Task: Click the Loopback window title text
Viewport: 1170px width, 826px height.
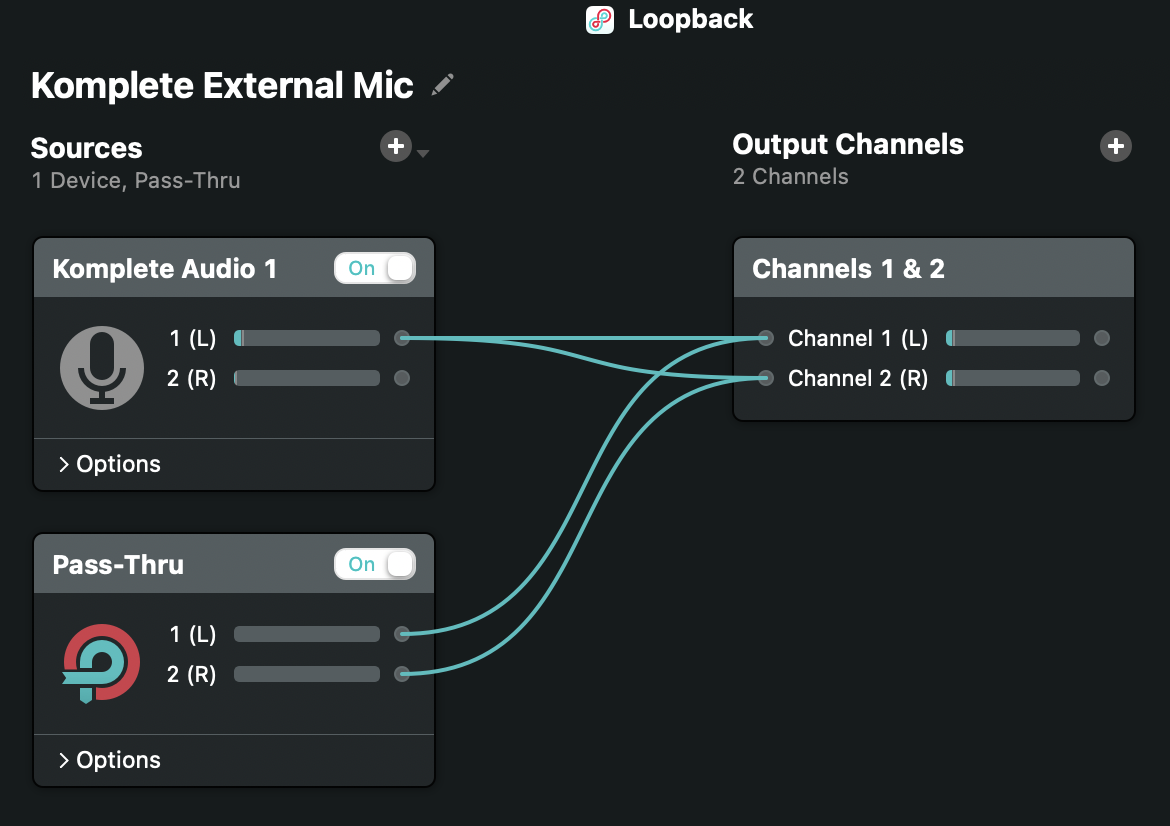Action: click(691, 19)
